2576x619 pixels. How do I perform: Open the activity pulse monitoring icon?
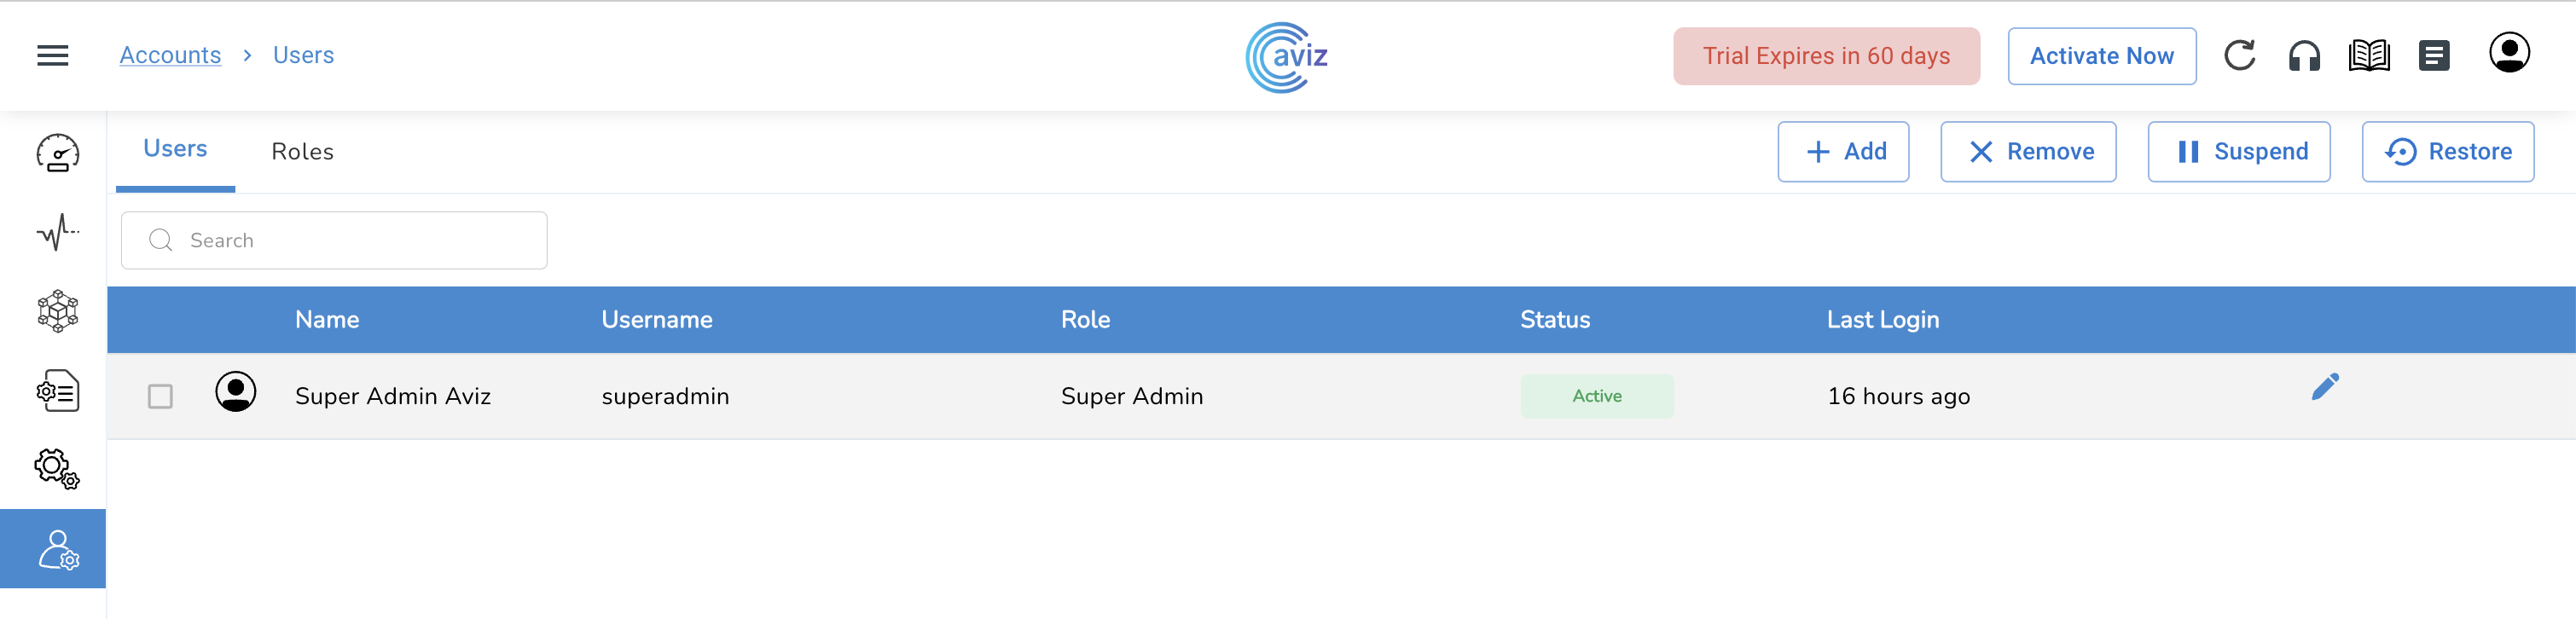58,232
